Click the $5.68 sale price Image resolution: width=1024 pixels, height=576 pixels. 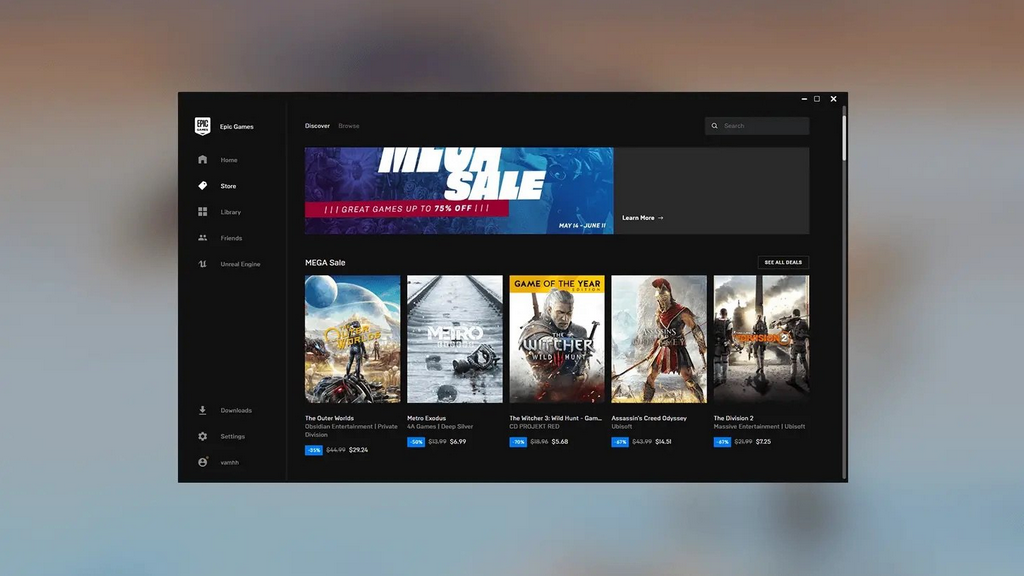pyautogui.click(x=560, y=442)
